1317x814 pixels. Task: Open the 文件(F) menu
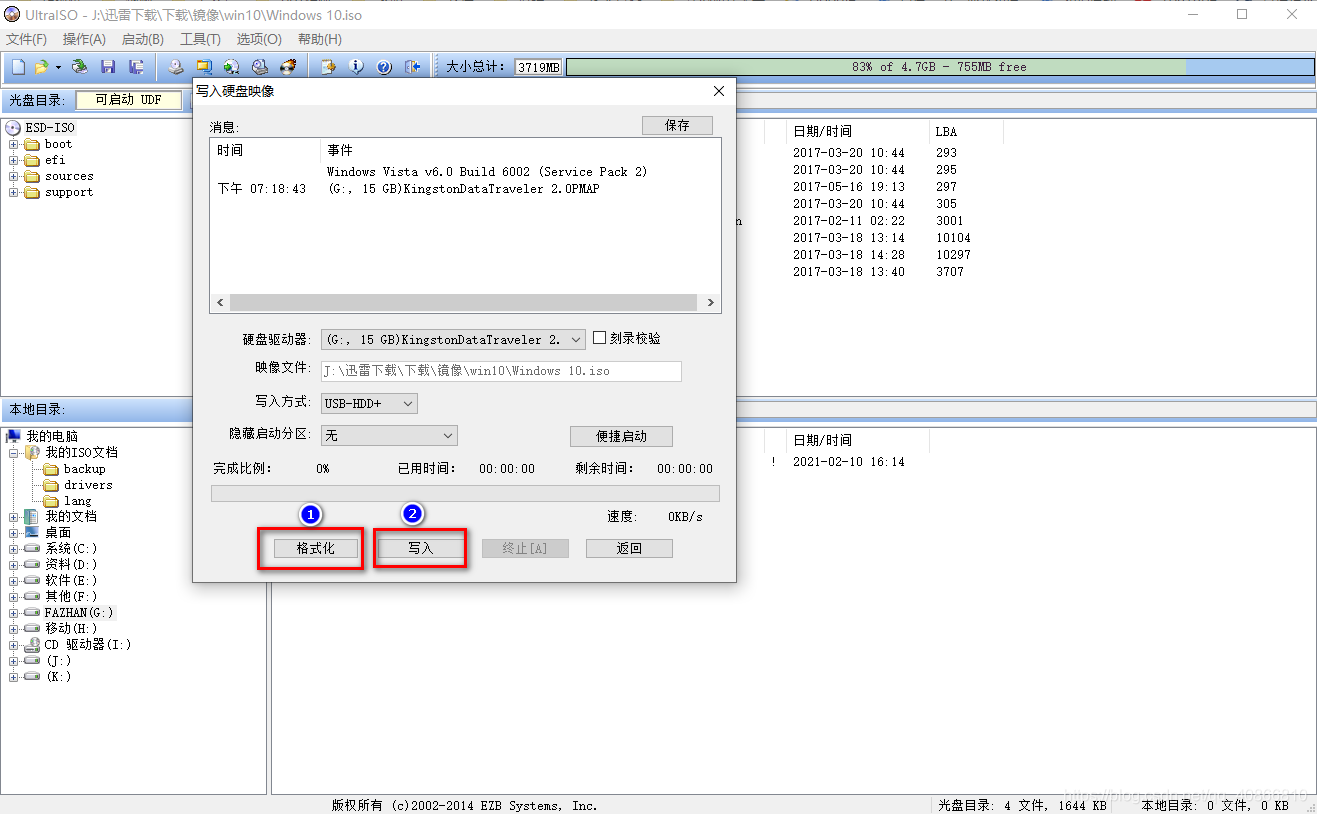27,39
